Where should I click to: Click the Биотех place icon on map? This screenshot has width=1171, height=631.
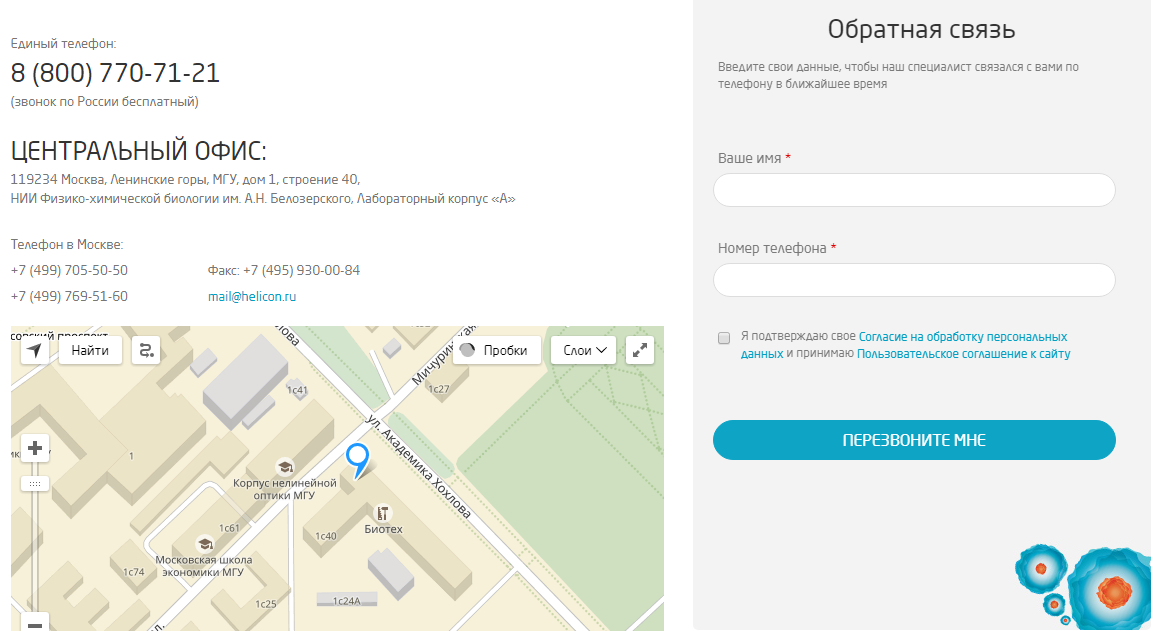[382, 513]
